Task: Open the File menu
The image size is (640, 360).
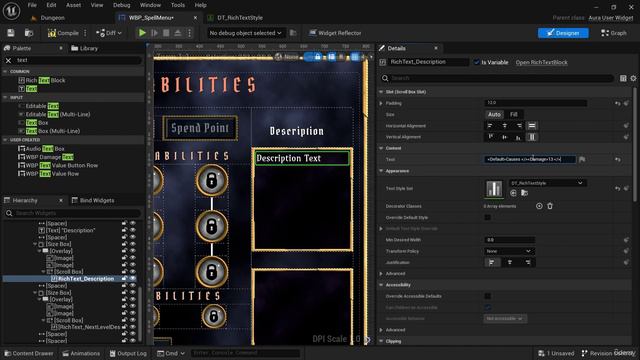Action: coord(32,5)
